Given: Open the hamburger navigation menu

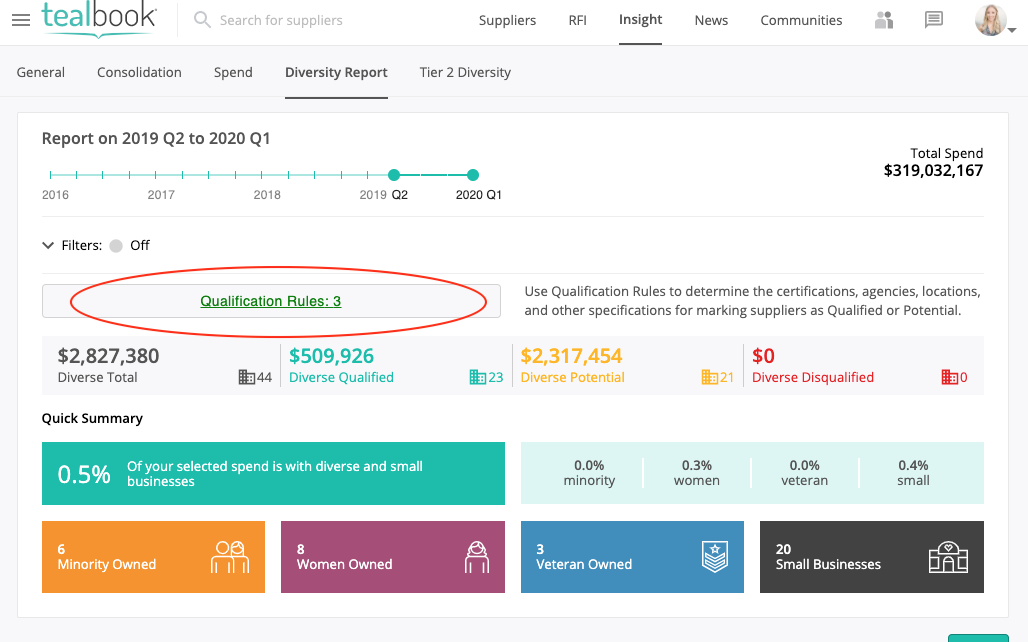Looking at the screenshot, I should [x=20, y=20].
